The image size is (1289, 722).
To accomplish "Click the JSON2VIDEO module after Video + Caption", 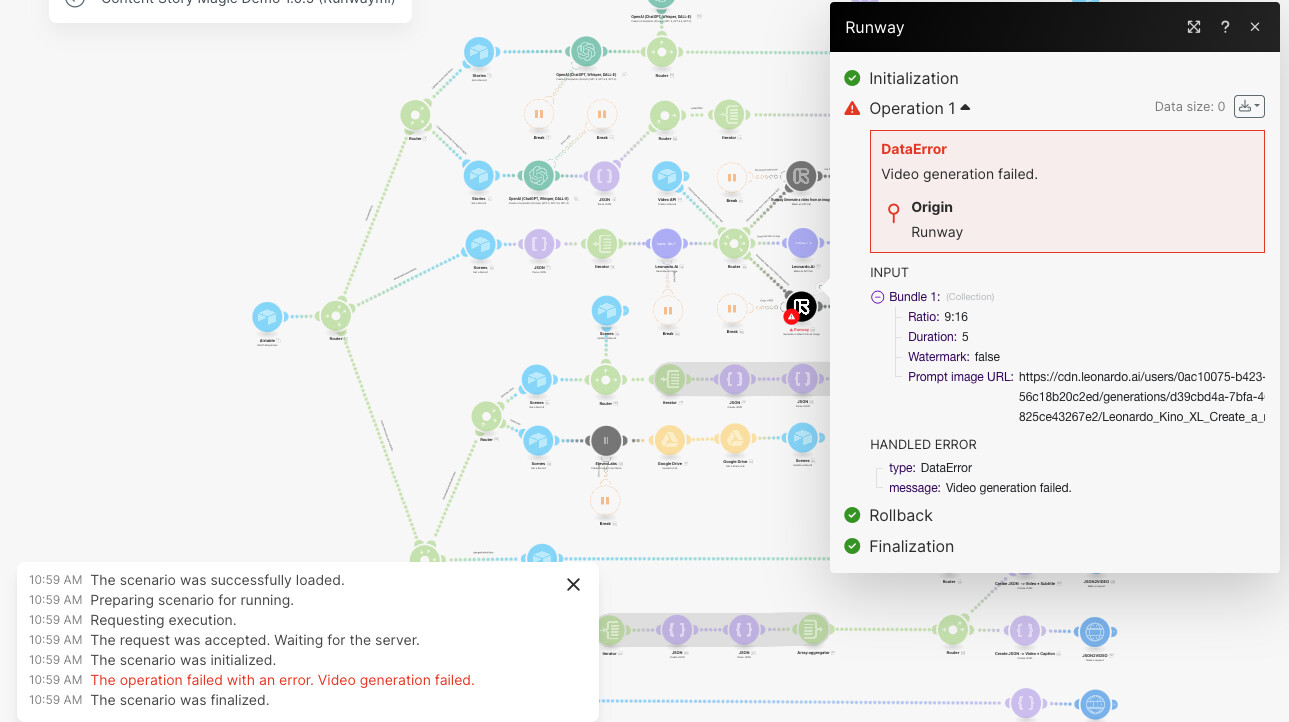I will [1094, 631].
